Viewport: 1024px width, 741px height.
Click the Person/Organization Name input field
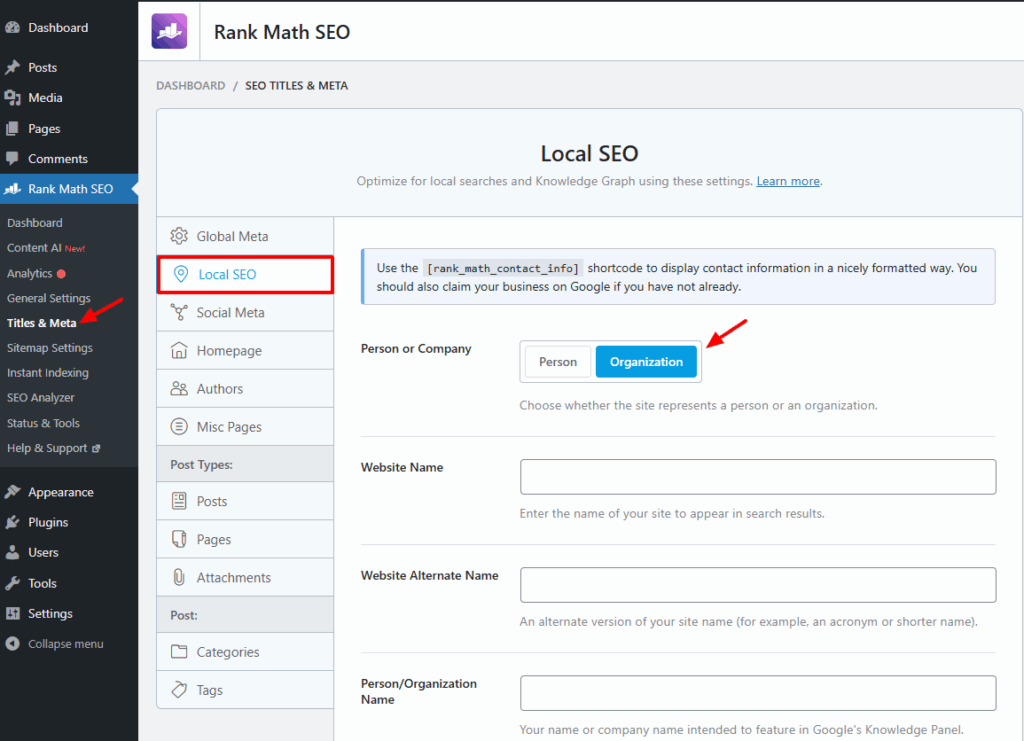click(x=758, y=693)
